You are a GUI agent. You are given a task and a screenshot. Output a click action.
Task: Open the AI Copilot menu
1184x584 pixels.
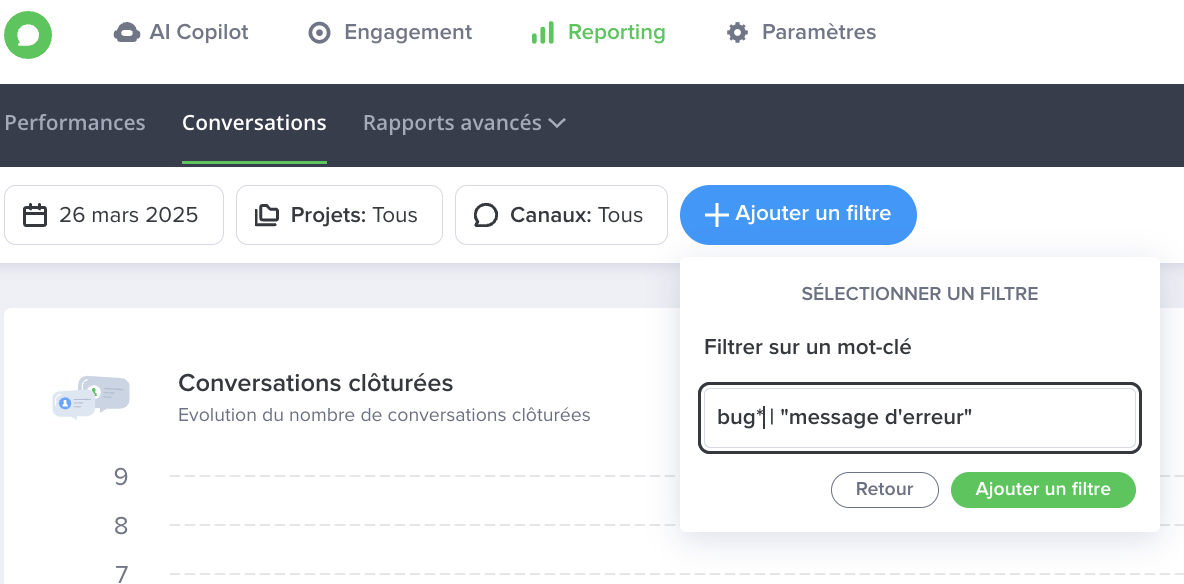[x=181, y=32]
